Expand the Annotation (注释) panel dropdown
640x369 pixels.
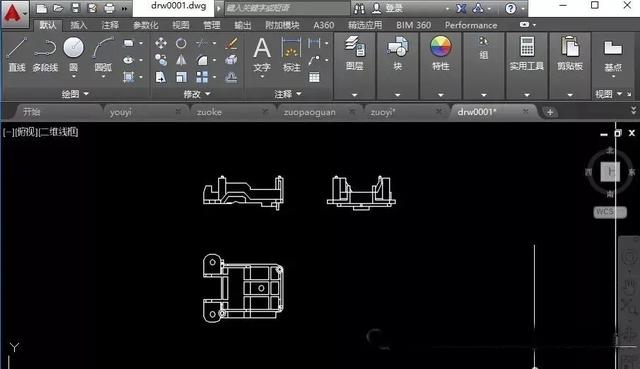point(288,94)
